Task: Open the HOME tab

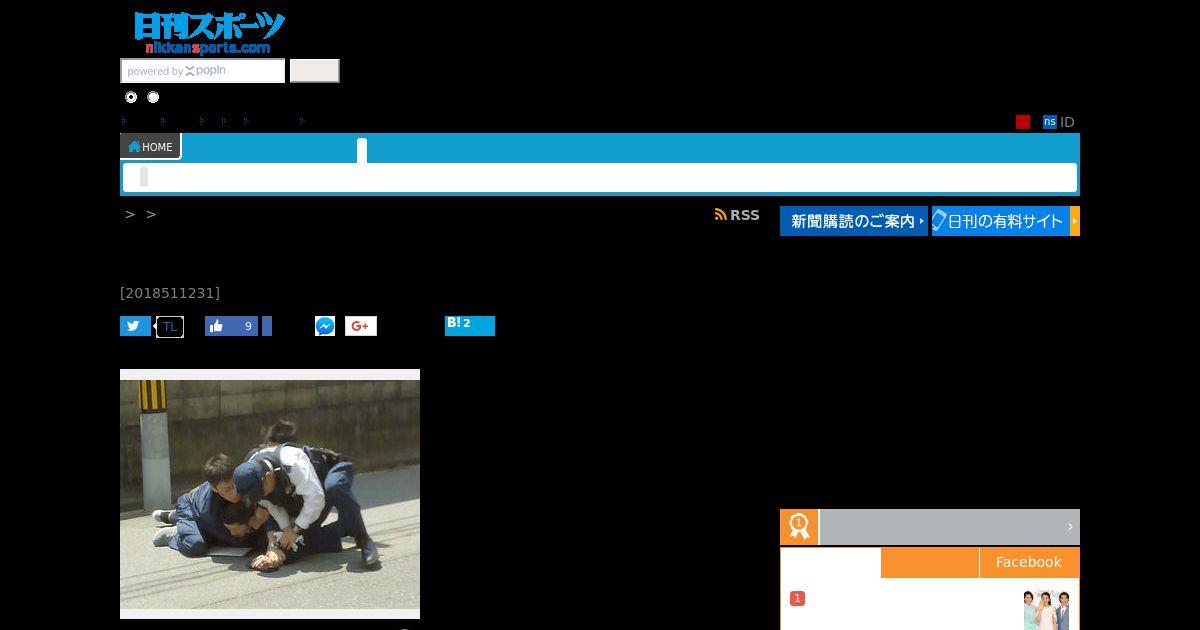Action: (x=150, y=147)
